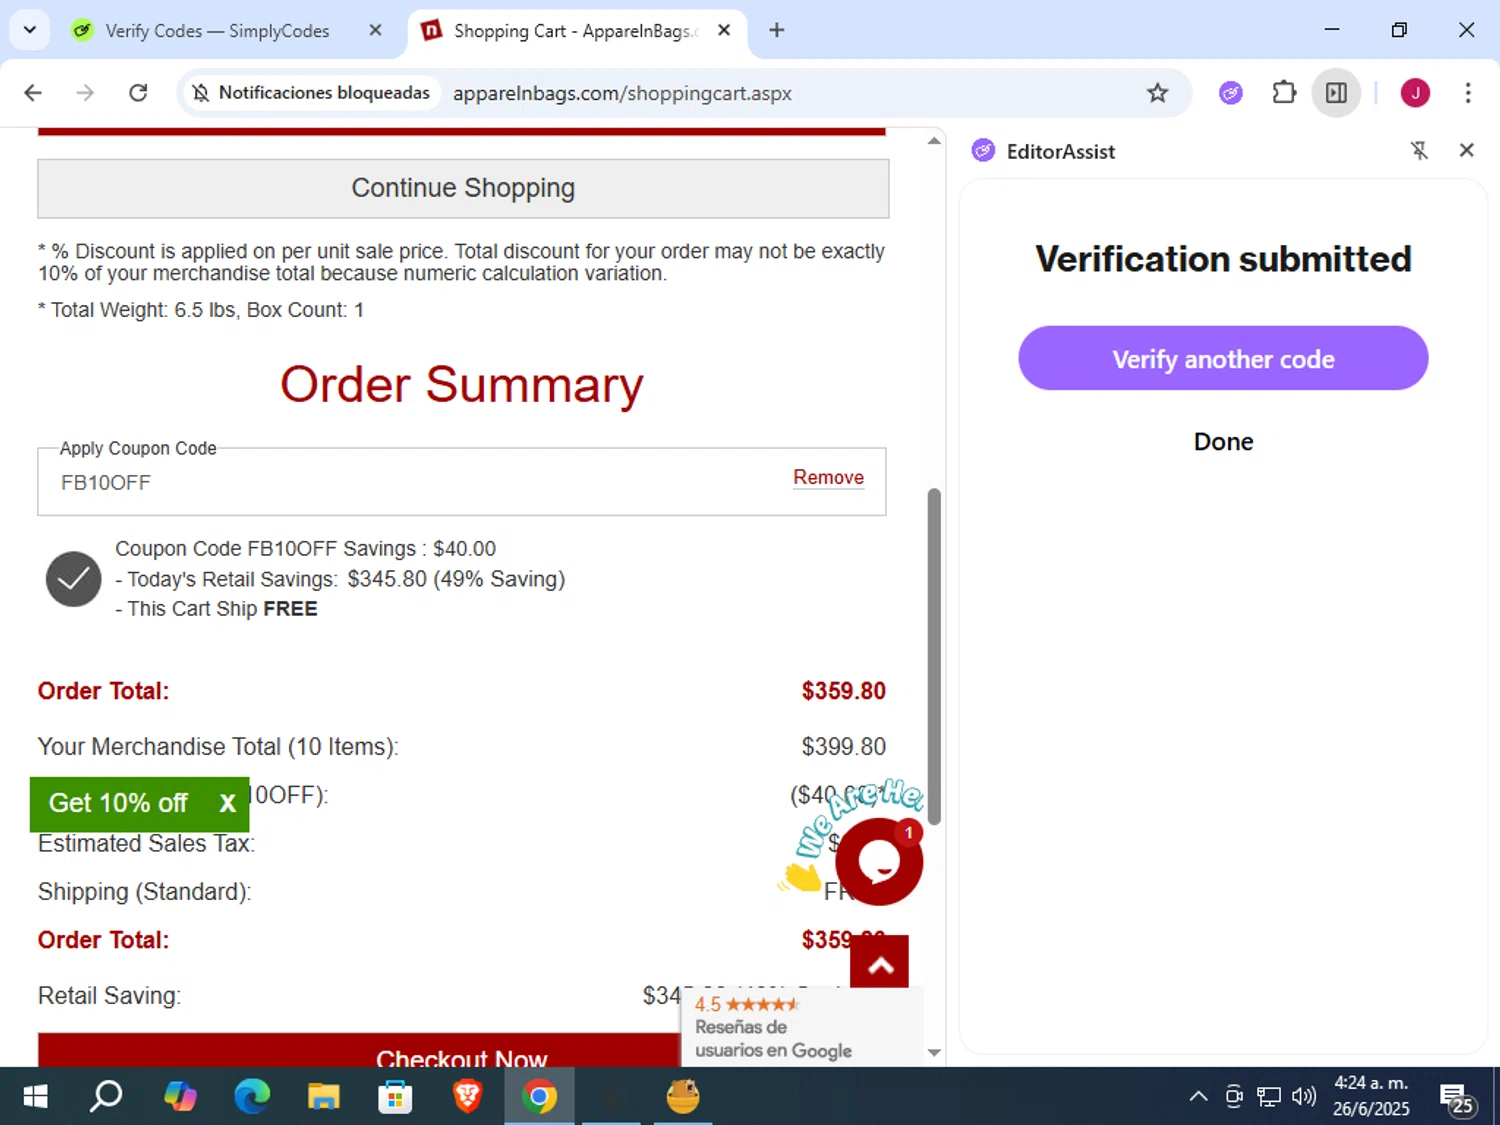Click the back-to-top arrow button
The height and width of the screenshot is (1125, 1500).
point(880,962)
